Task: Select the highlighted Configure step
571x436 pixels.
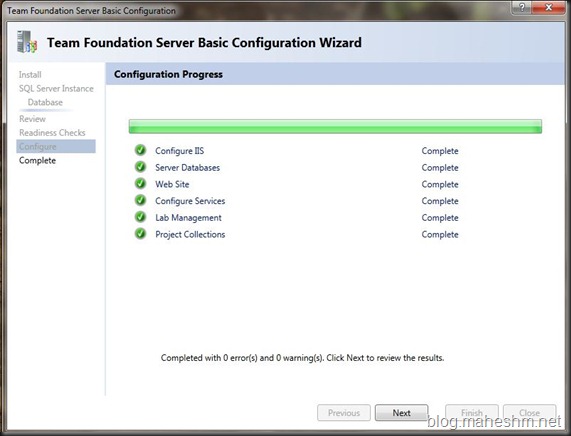Action: 56,146
